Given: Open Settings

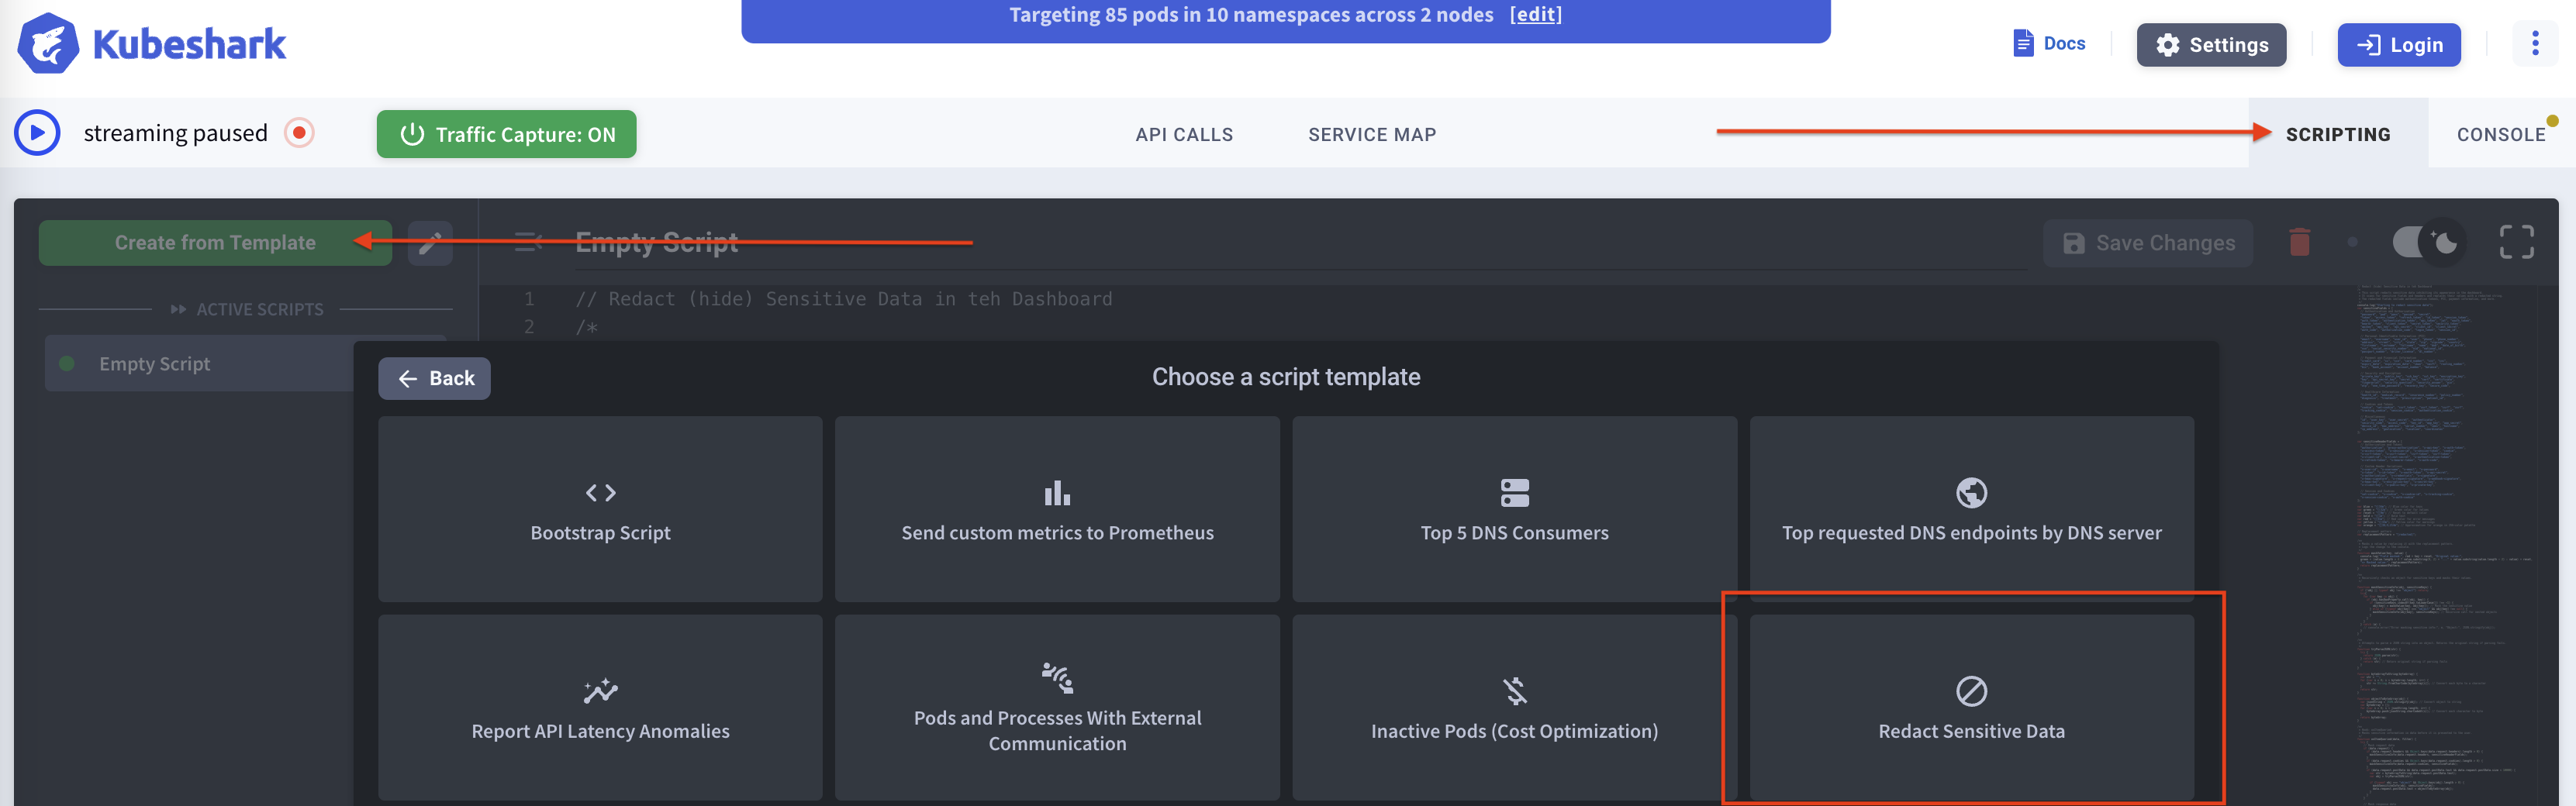Looking at the screenshot, I should click(2211, 45).
